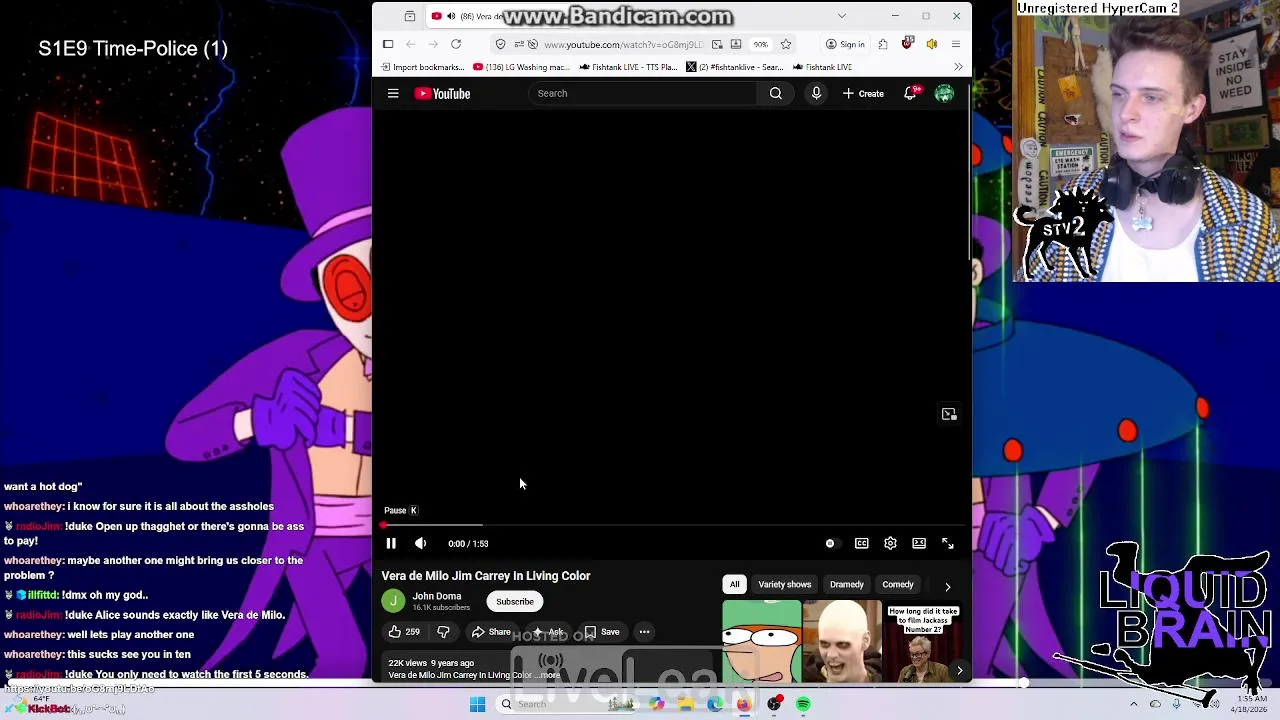Select the All filter chip
The image size is (1280, 720).
pos(735,584)
